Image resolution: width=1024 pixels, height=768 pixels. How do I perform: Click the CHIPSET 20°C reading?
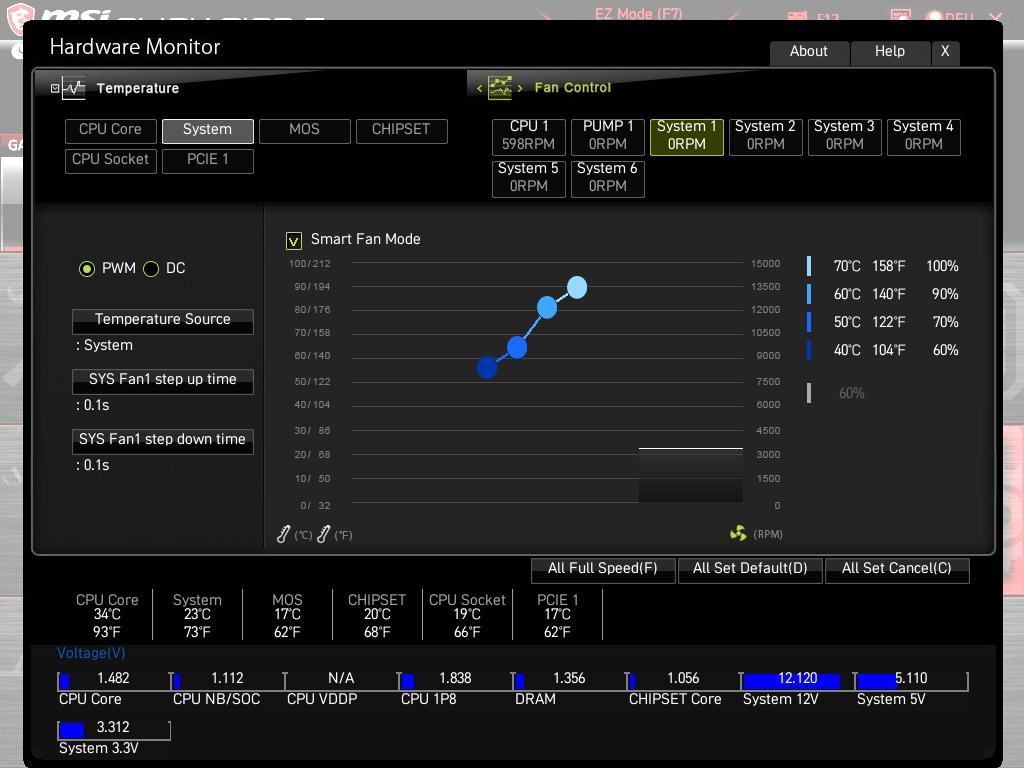(377, 615)
